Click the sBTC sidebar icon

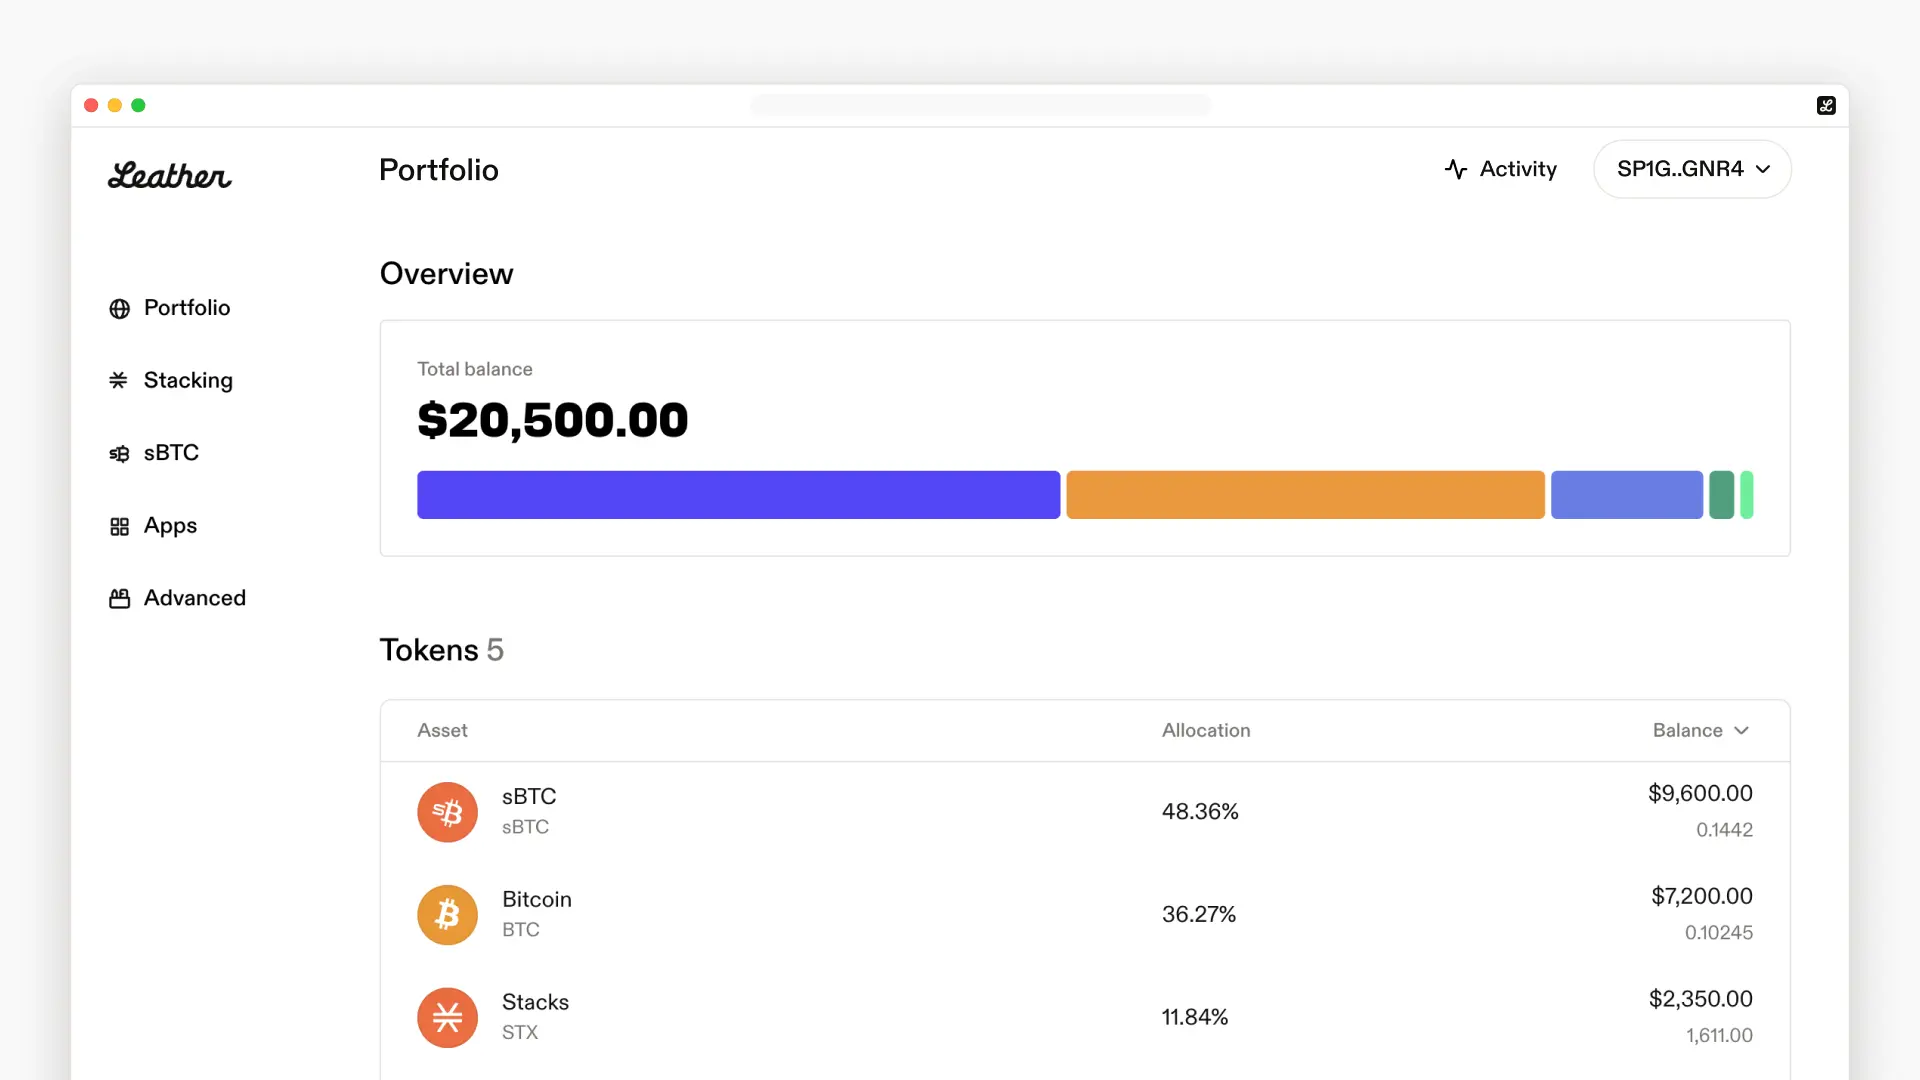(x=119, y=454)
